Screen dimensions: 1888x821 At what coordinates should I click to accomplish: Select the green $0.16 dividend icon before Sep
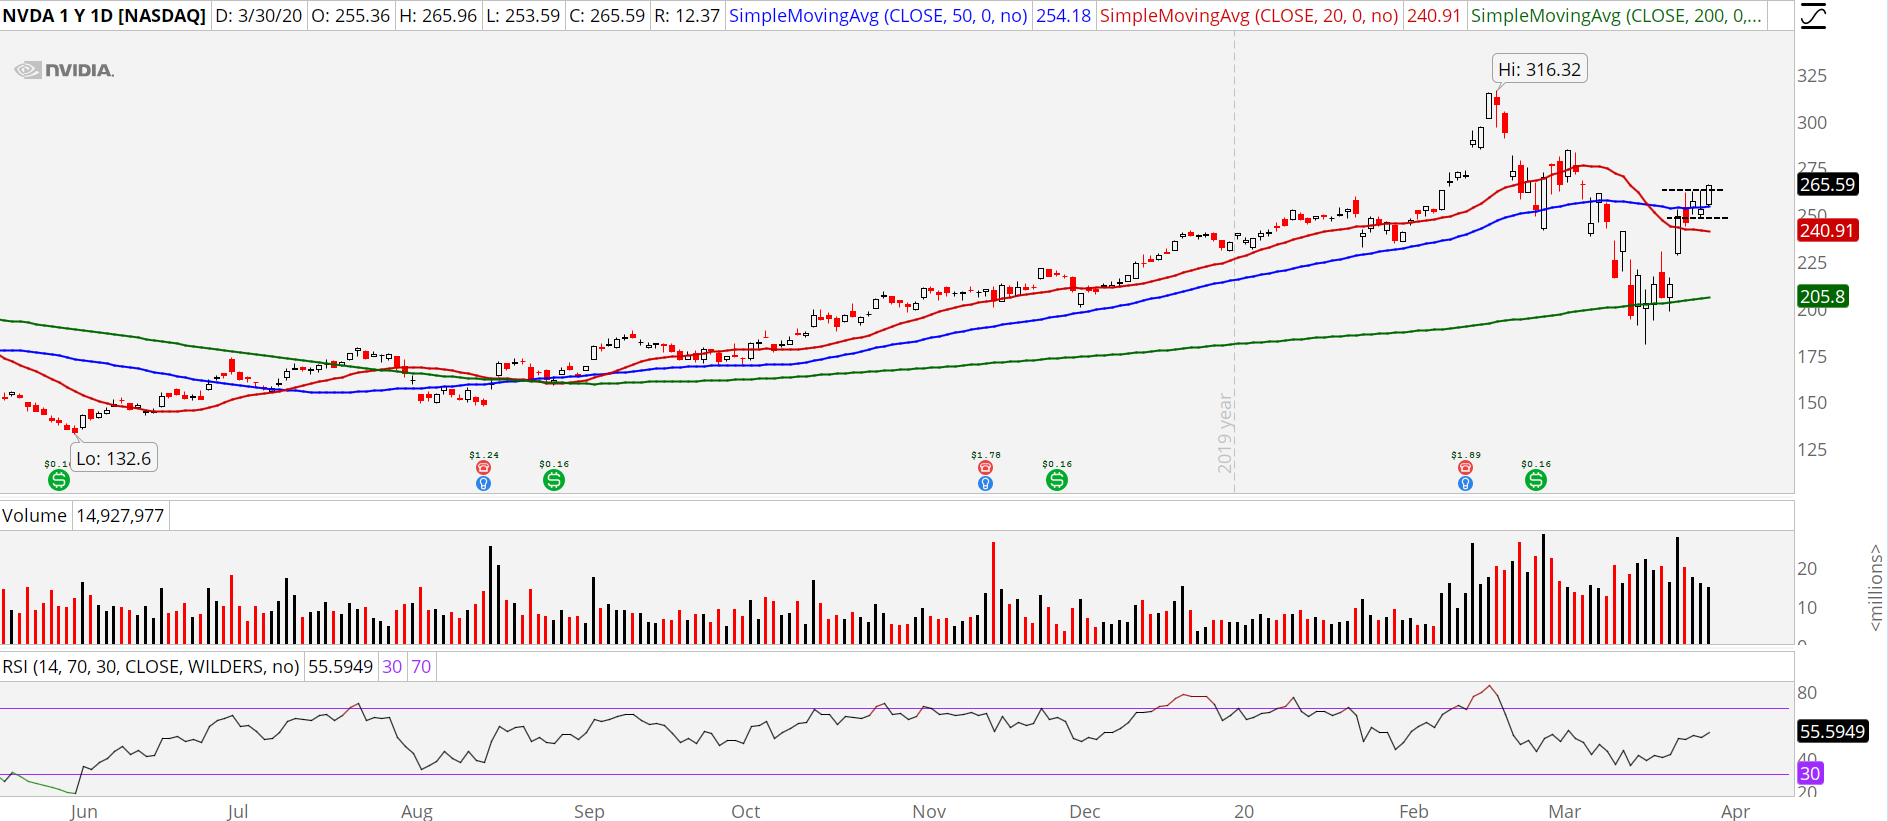(554, 480)
